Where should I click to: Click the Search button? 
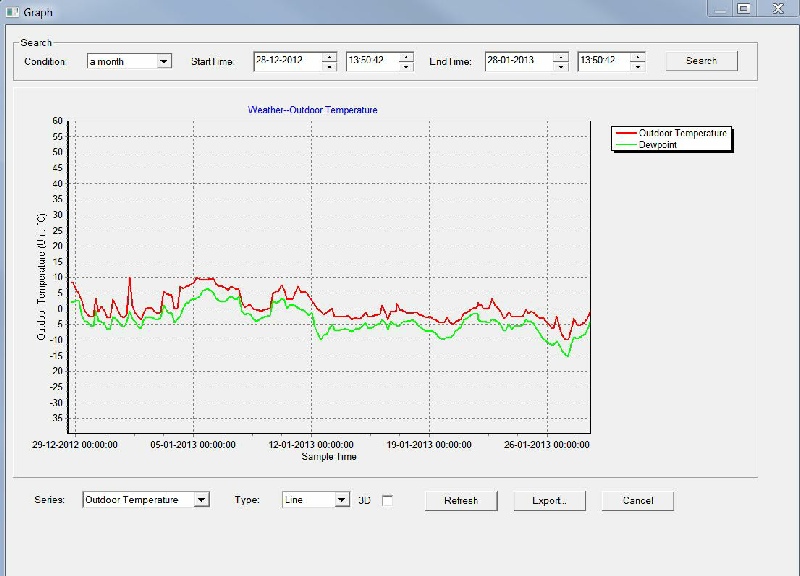pyautogui.click(x=701, y=61)
